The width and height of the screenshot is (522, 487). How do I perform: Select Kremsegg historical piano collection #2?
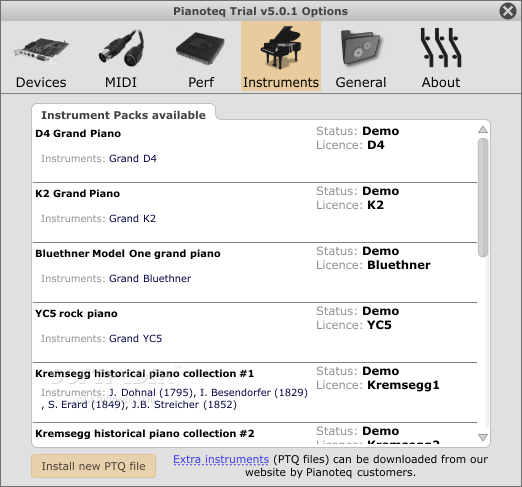tap(145, 434)
